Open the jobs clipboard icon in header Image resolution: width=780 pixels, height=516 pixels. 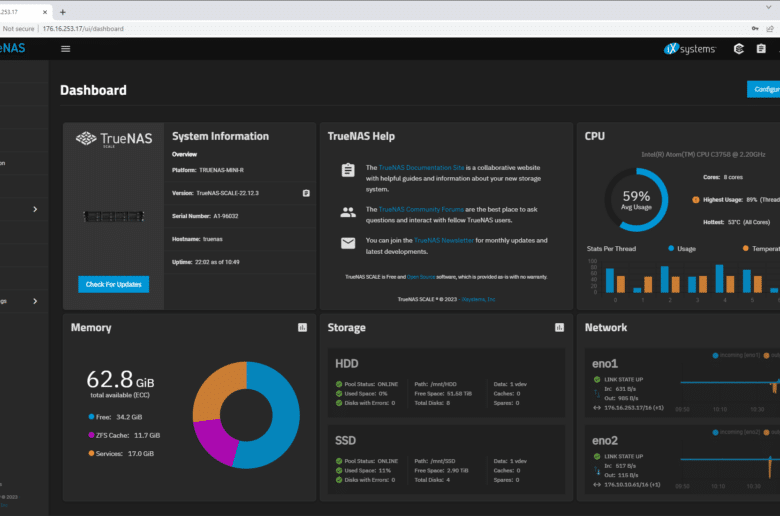click(x=761, y=49)
